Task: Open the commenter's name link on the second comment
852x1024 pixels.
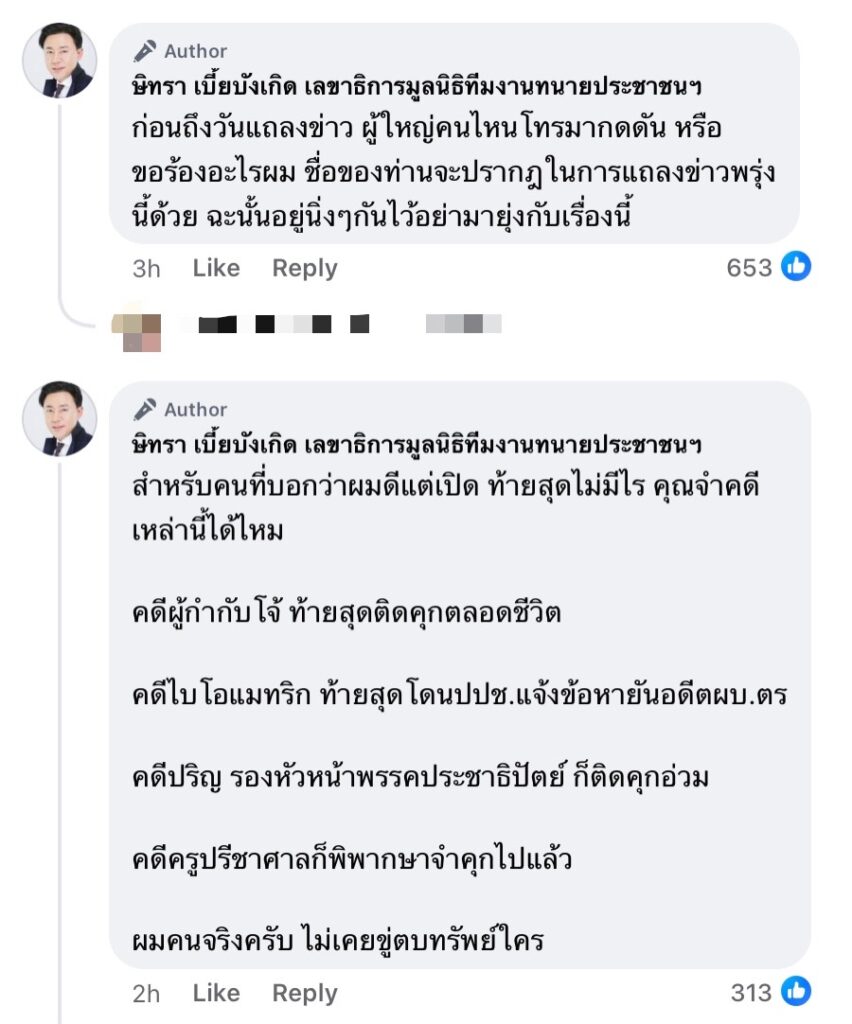Action: coord(423,444)
